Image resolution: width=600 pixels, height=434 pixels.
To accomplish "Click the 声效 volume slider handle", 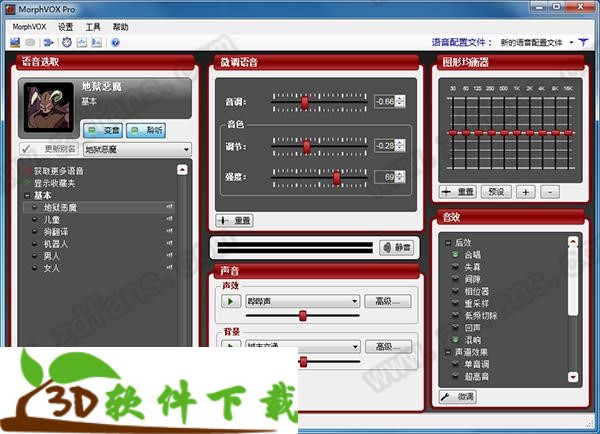I will click(303, 316).
